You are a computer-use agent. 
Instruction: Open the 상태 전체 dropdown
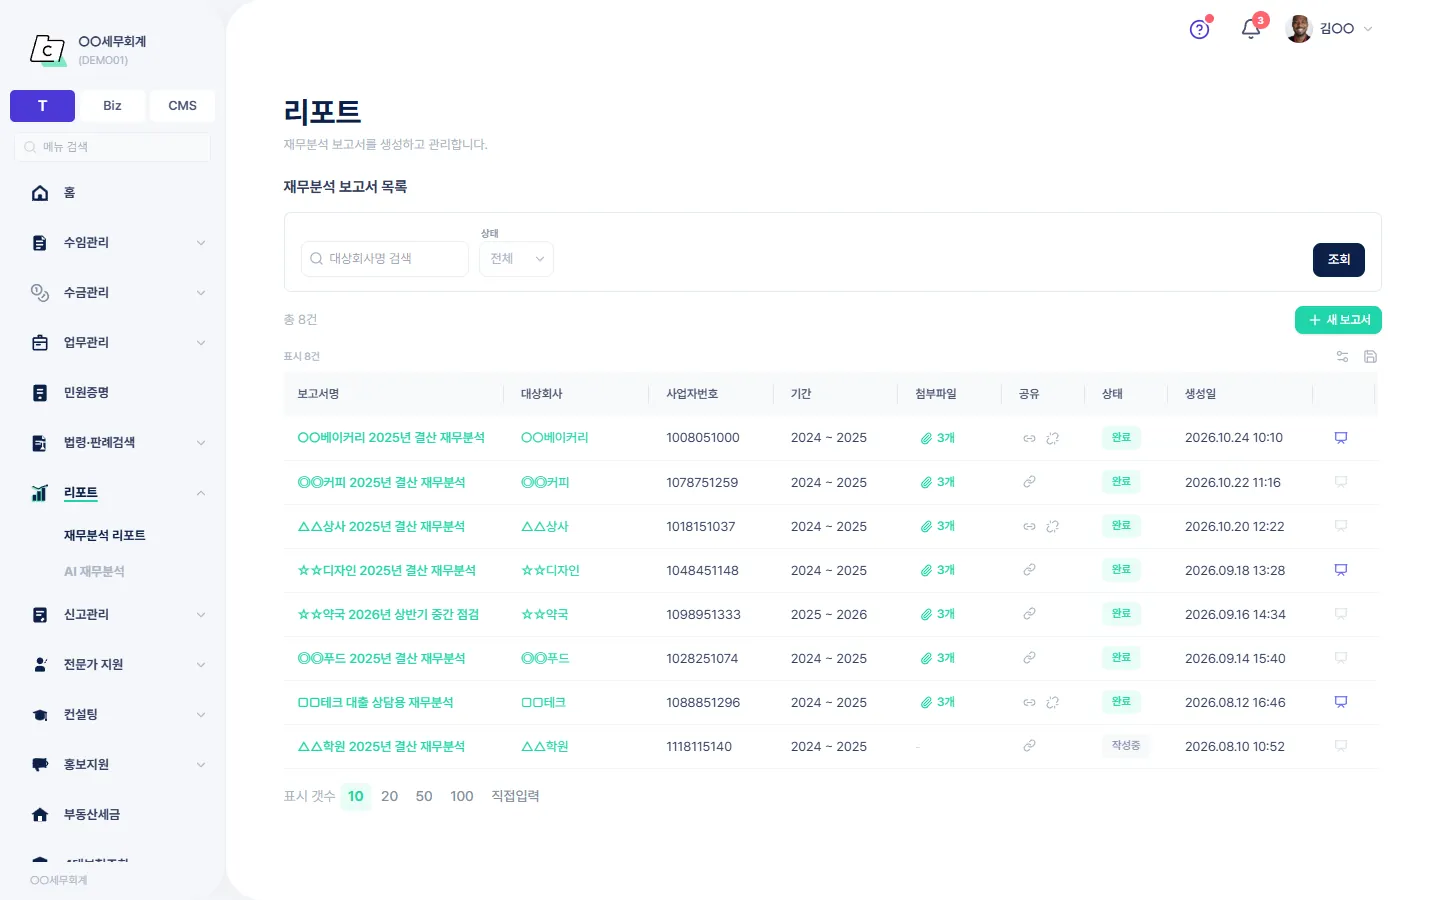pyautogui.click(x=516, y=259)
